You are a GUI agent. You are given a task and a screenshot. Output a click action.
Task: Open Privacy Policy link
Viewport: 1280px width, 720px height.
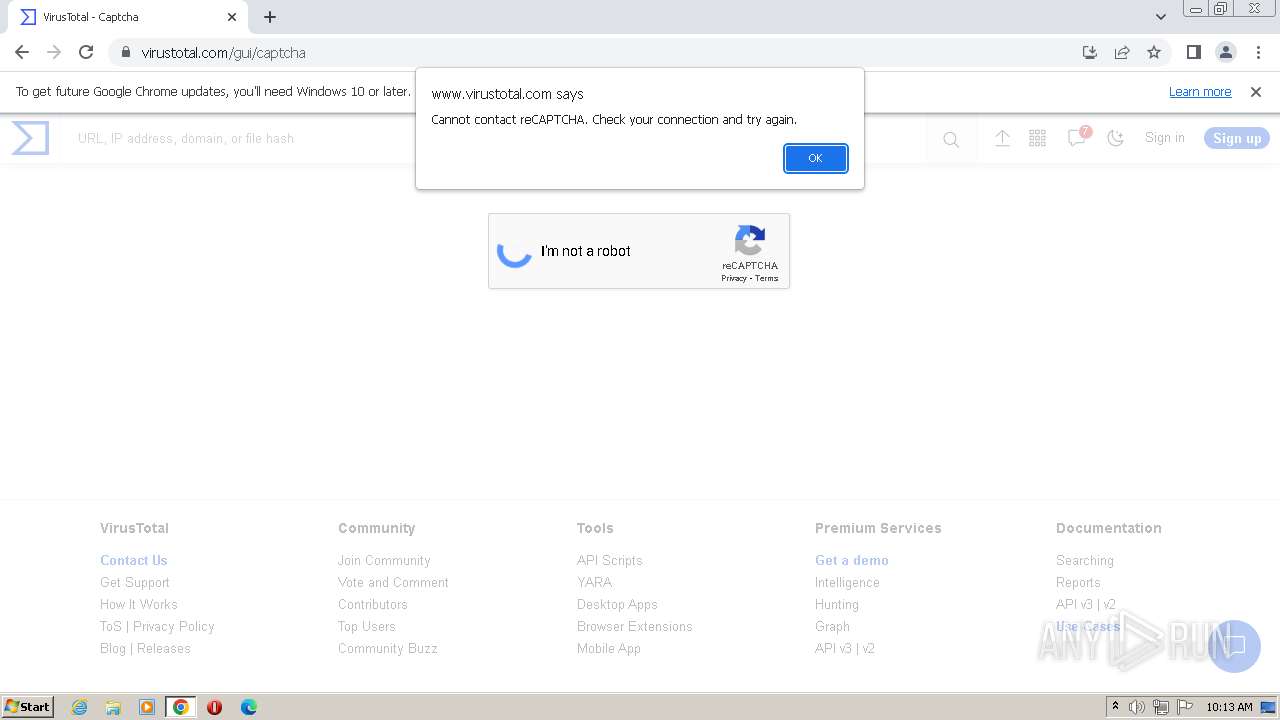pos(174,627)
